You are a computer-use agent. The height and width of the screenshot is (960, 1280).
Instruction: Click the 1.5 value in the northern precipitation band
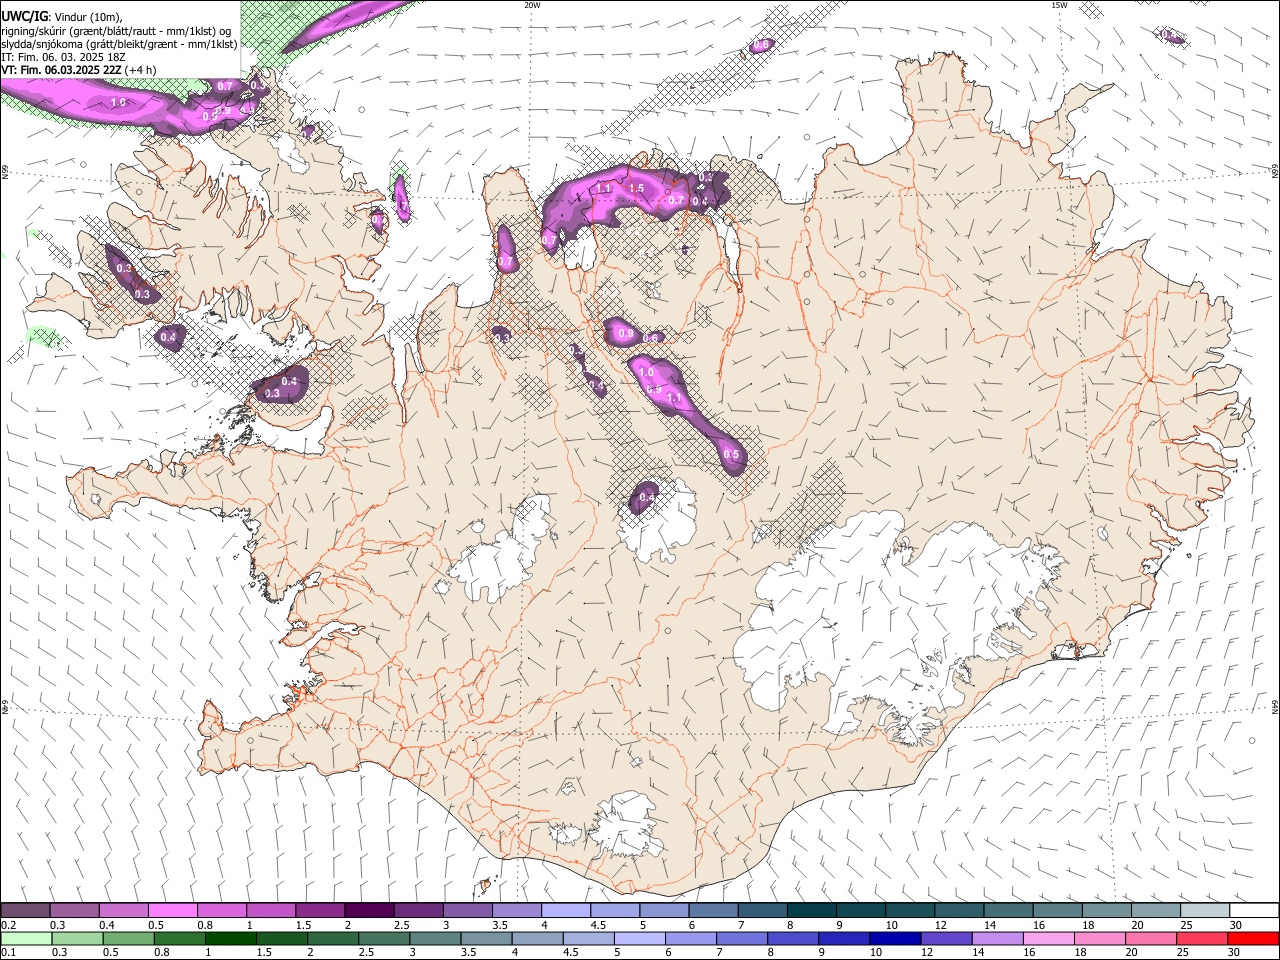coord(636,188)
